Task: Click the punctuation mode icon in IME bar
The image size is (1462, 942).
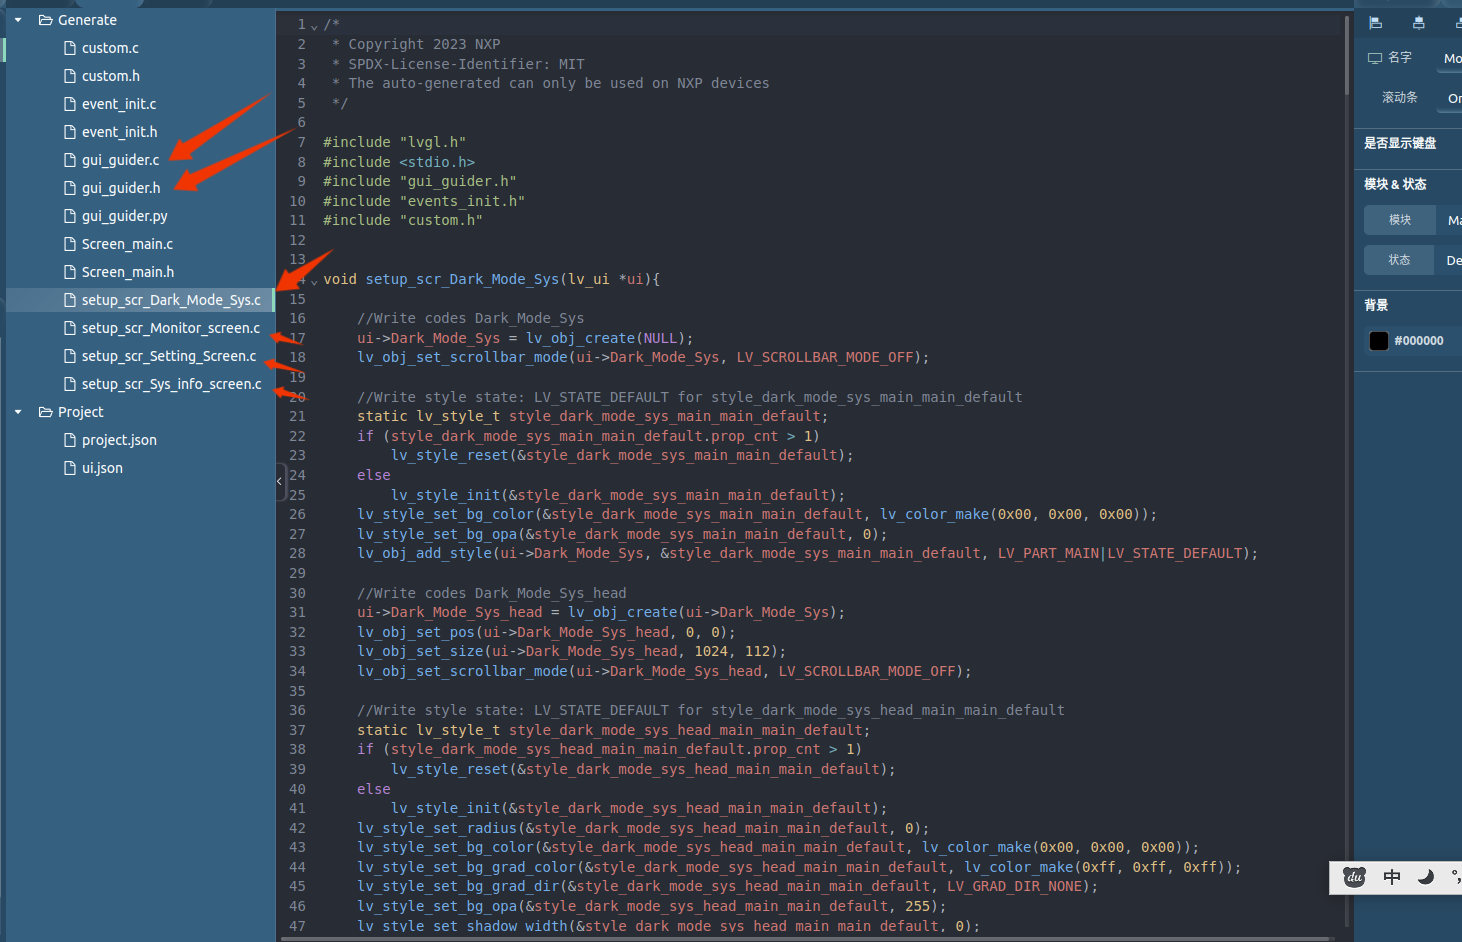Action: pos(1456,877)
